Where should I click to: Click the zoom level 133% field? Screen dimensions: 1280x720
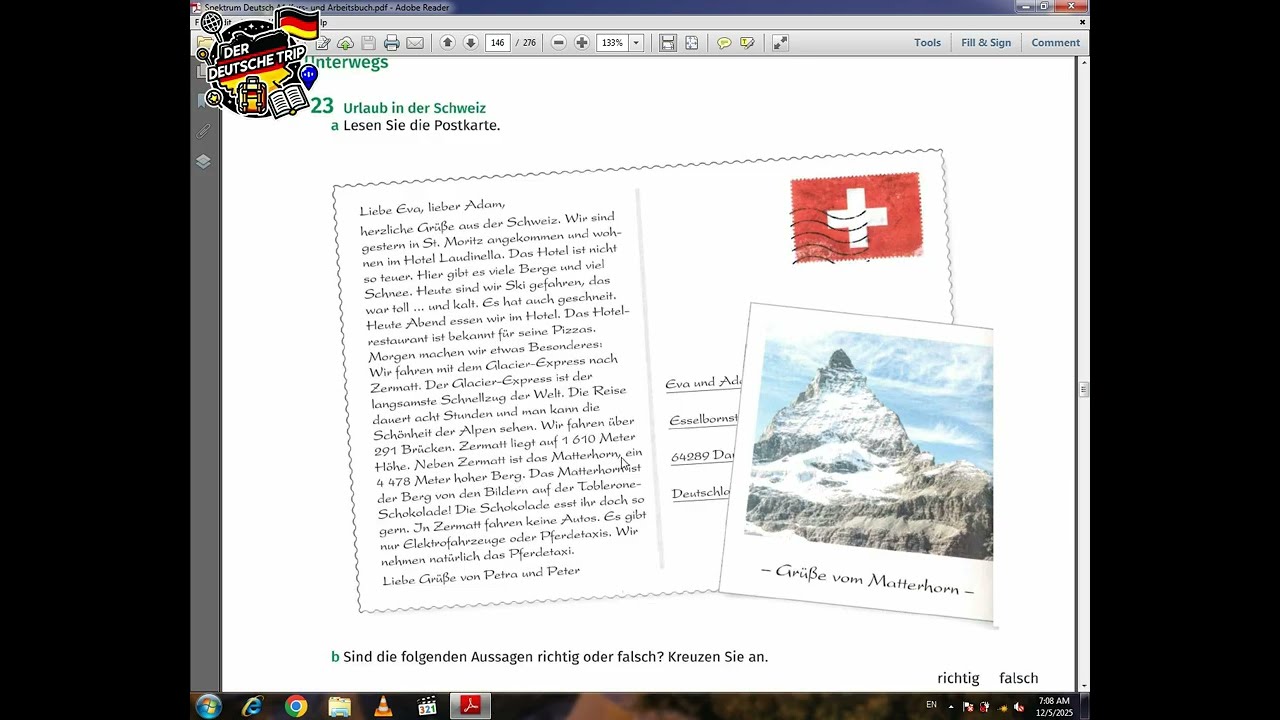(612, 43)
